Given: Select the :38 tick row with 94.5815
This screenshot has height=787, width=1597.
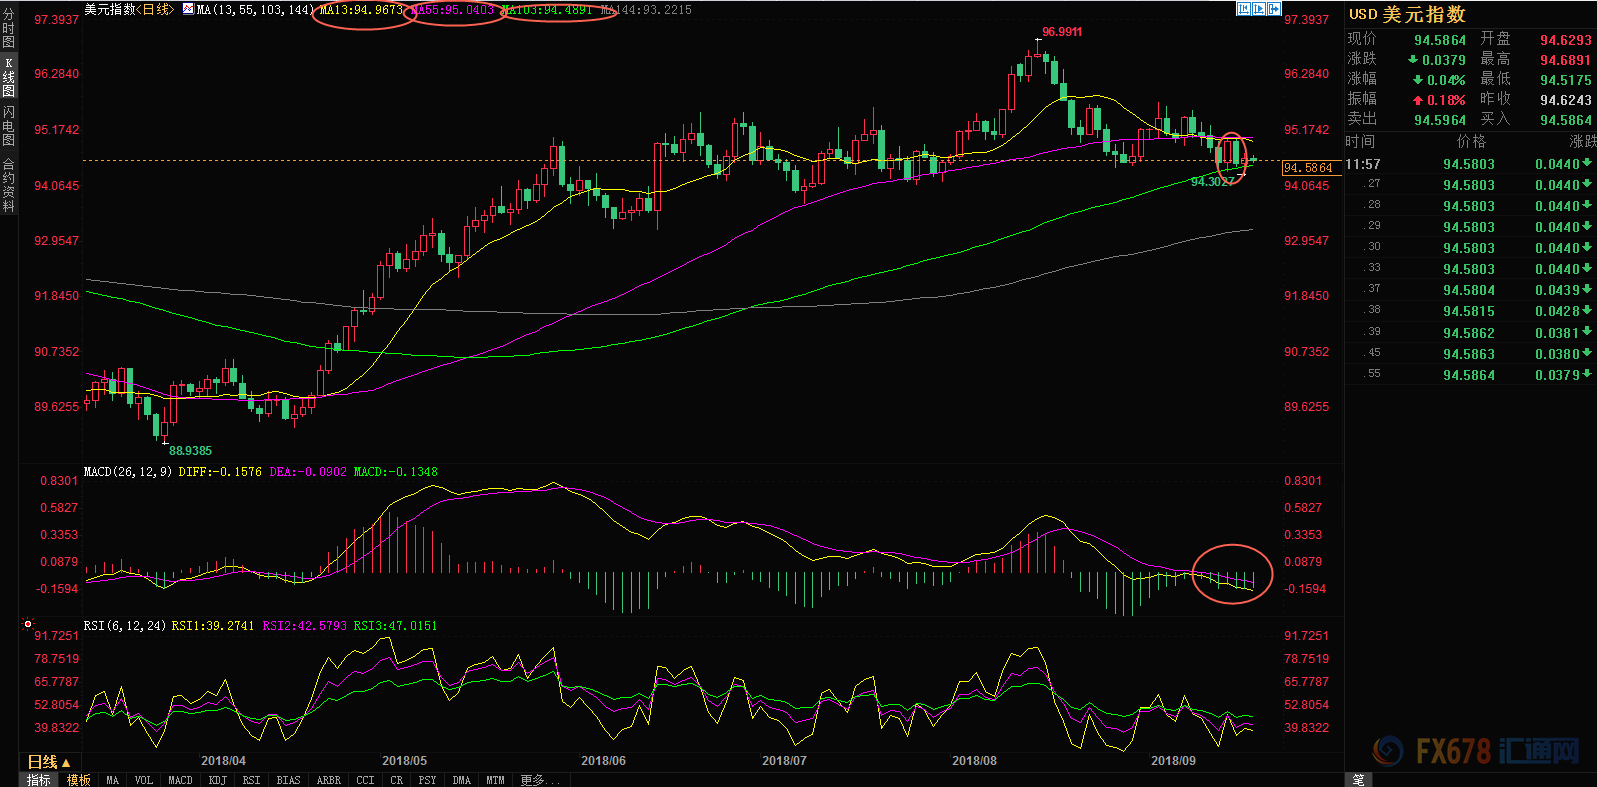Looking at the screenshot, I should [1470, 311].
